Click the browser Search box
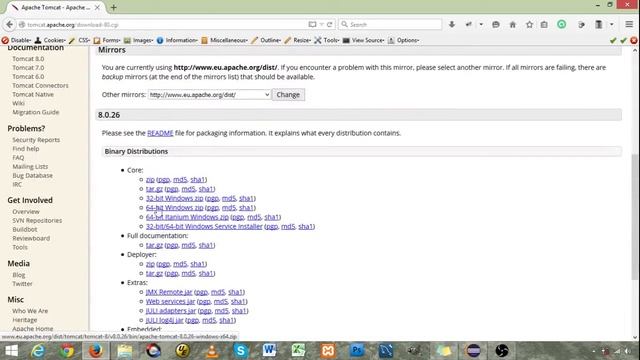This screenshot has width=640, height=360. [x=390, y=24]
